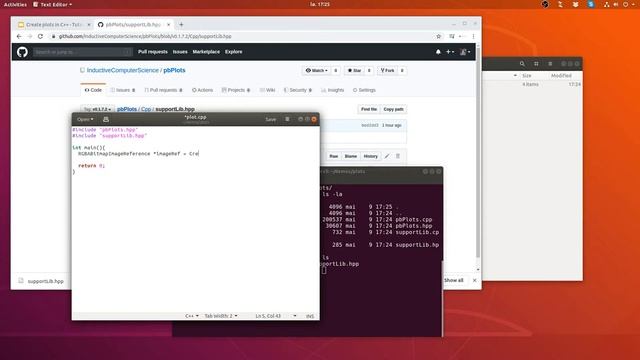Open the Projects tab

[x=236, y=90]
